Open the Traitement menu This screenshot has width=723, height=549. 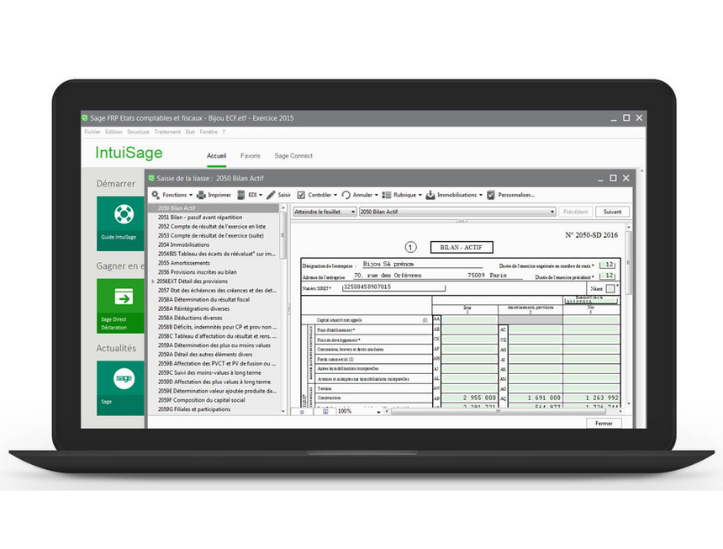[167, 132]
